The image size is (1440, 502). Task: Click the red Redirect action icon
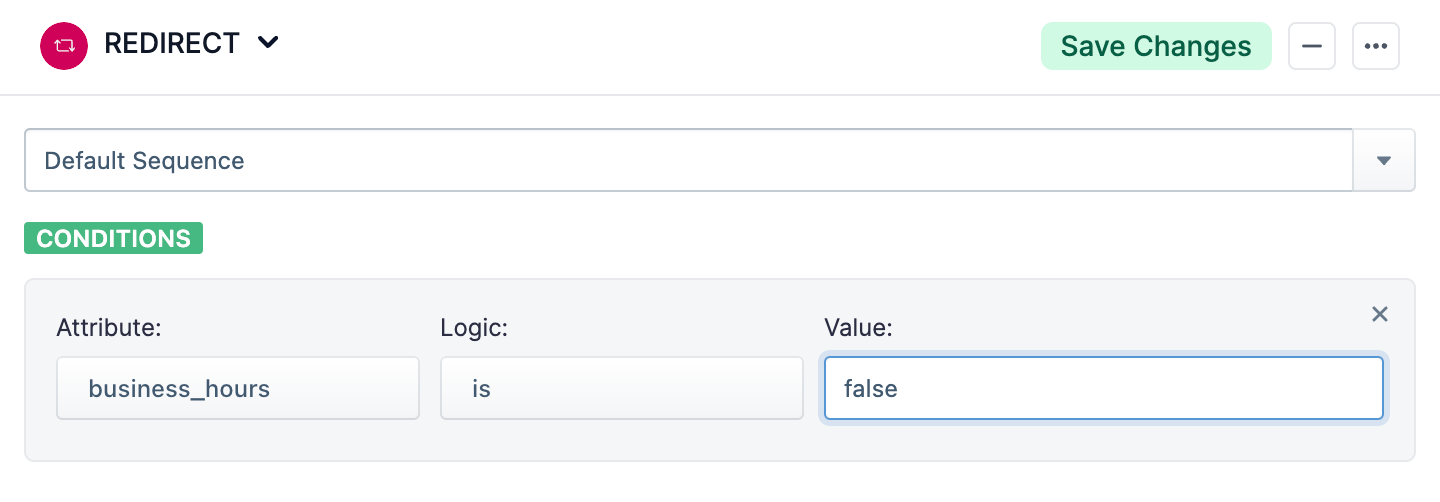(64, 46)
